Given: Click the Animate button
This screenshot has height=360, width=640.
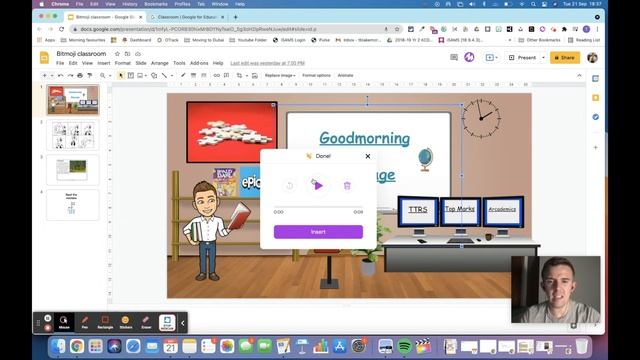Looking at the screenshot, I should (345, 76).
